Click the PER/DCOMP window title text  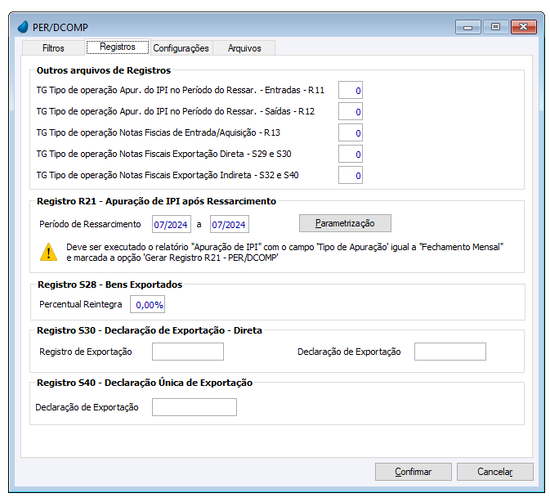pyautogui.click(x=60, y=27)
